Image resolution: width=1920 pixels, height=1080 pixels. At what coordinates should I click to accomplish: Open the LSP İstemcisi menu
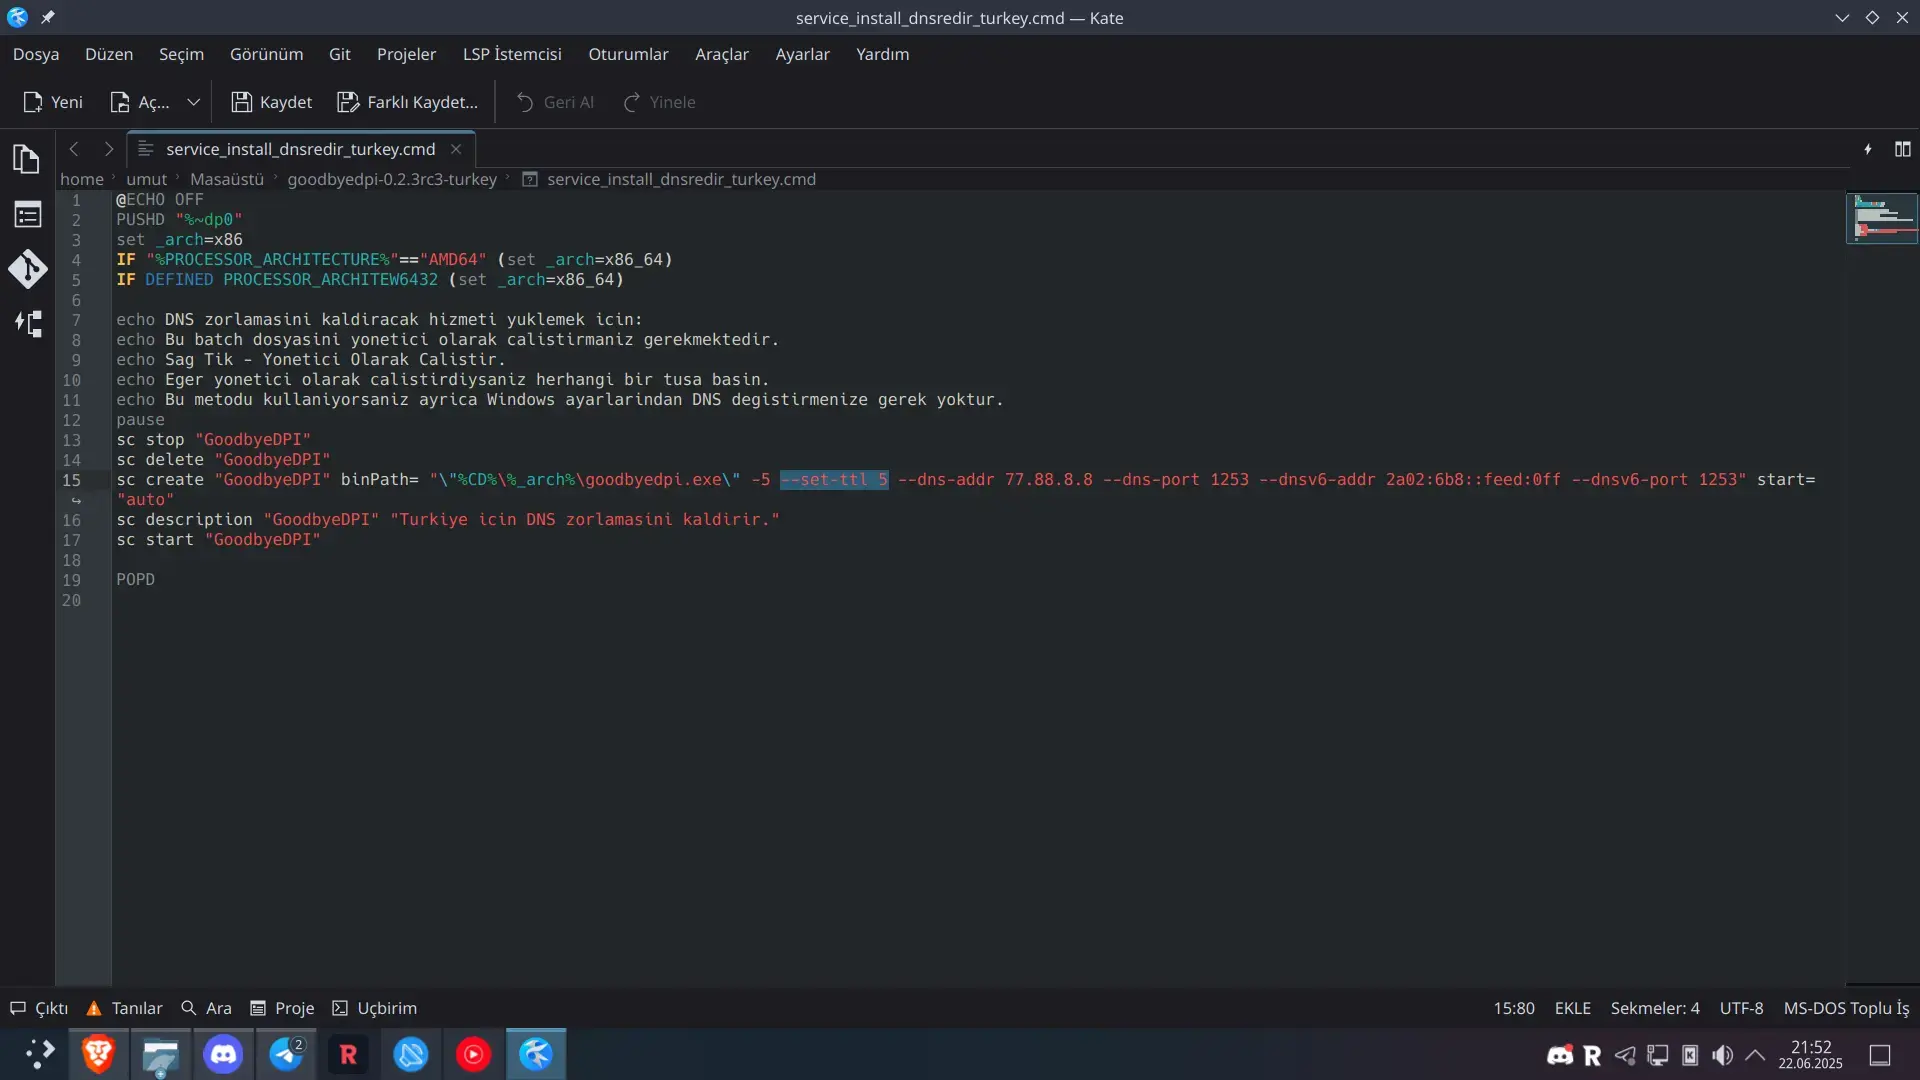[x=512, y=54]
